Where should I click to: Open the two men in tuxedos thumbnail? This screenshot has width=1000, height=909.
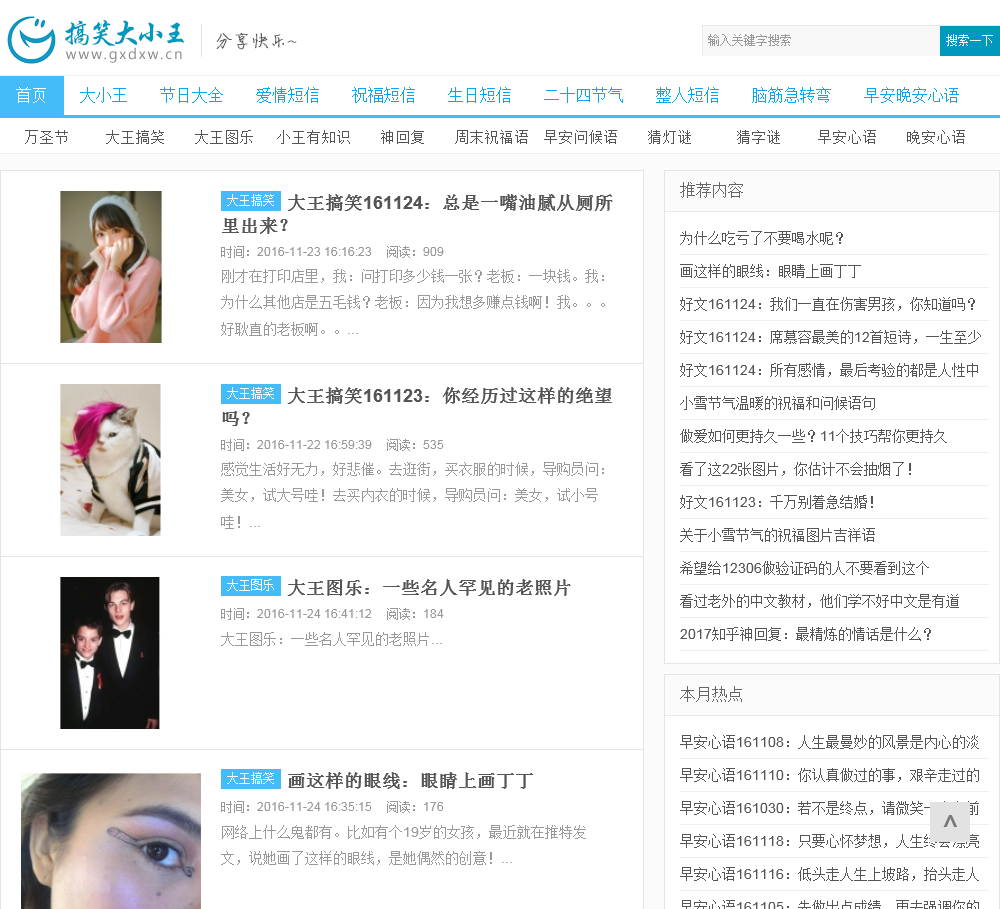(110, 653)
